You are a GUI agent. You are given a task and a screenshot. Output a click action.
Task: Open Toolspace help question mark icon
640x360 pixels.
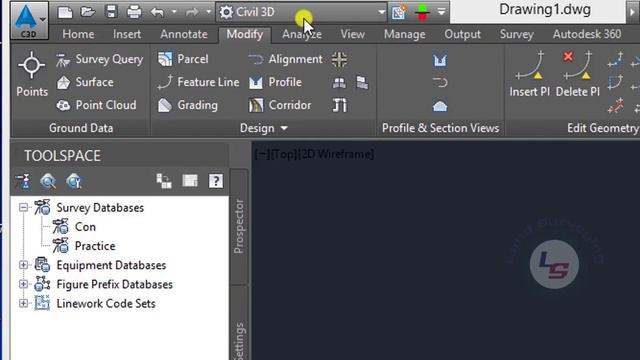tap(216, 181)
